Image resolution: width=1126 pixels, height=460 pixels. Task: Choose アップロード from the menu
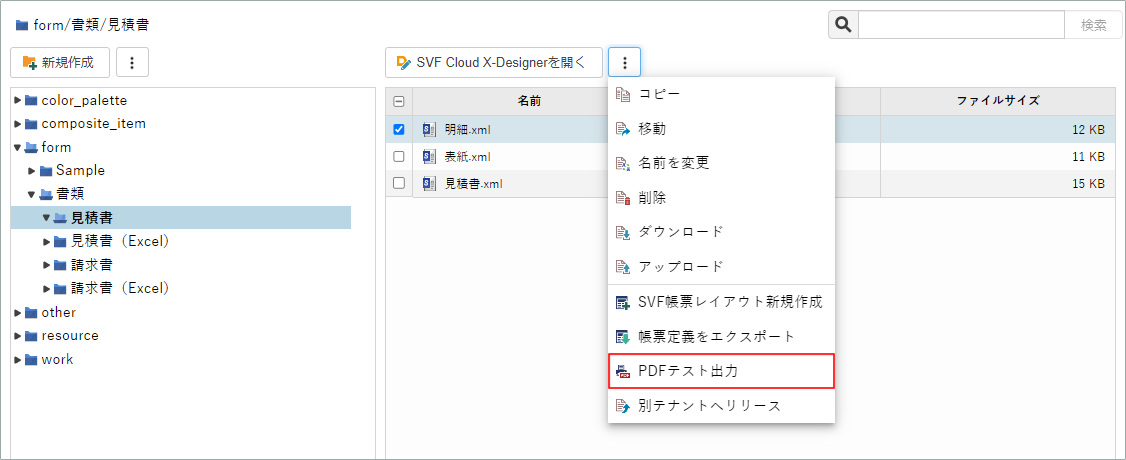[x=721, y=267]
